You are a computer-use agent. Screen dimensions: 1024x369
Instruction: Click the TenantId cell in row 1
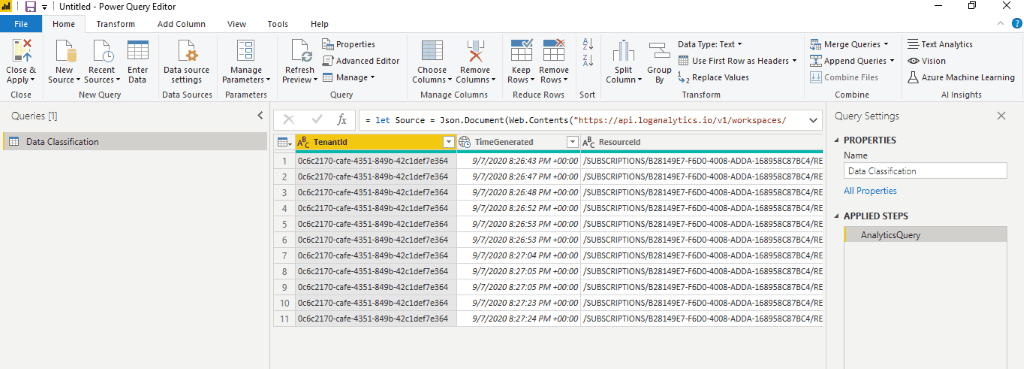point(376,161)
